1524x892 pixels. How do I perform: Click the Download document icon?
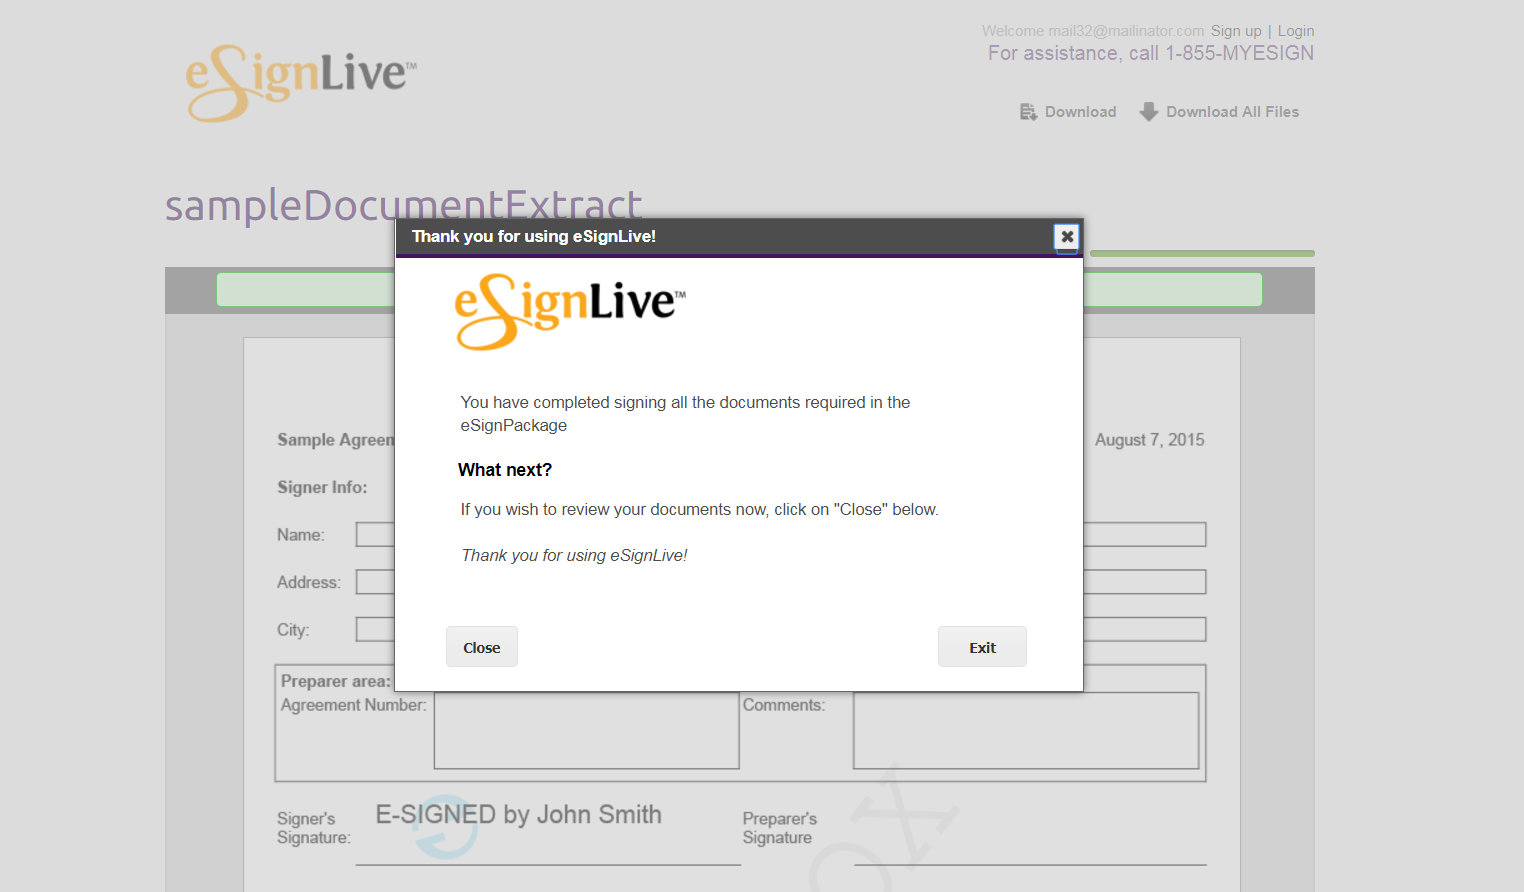(x=1028, y=112)
